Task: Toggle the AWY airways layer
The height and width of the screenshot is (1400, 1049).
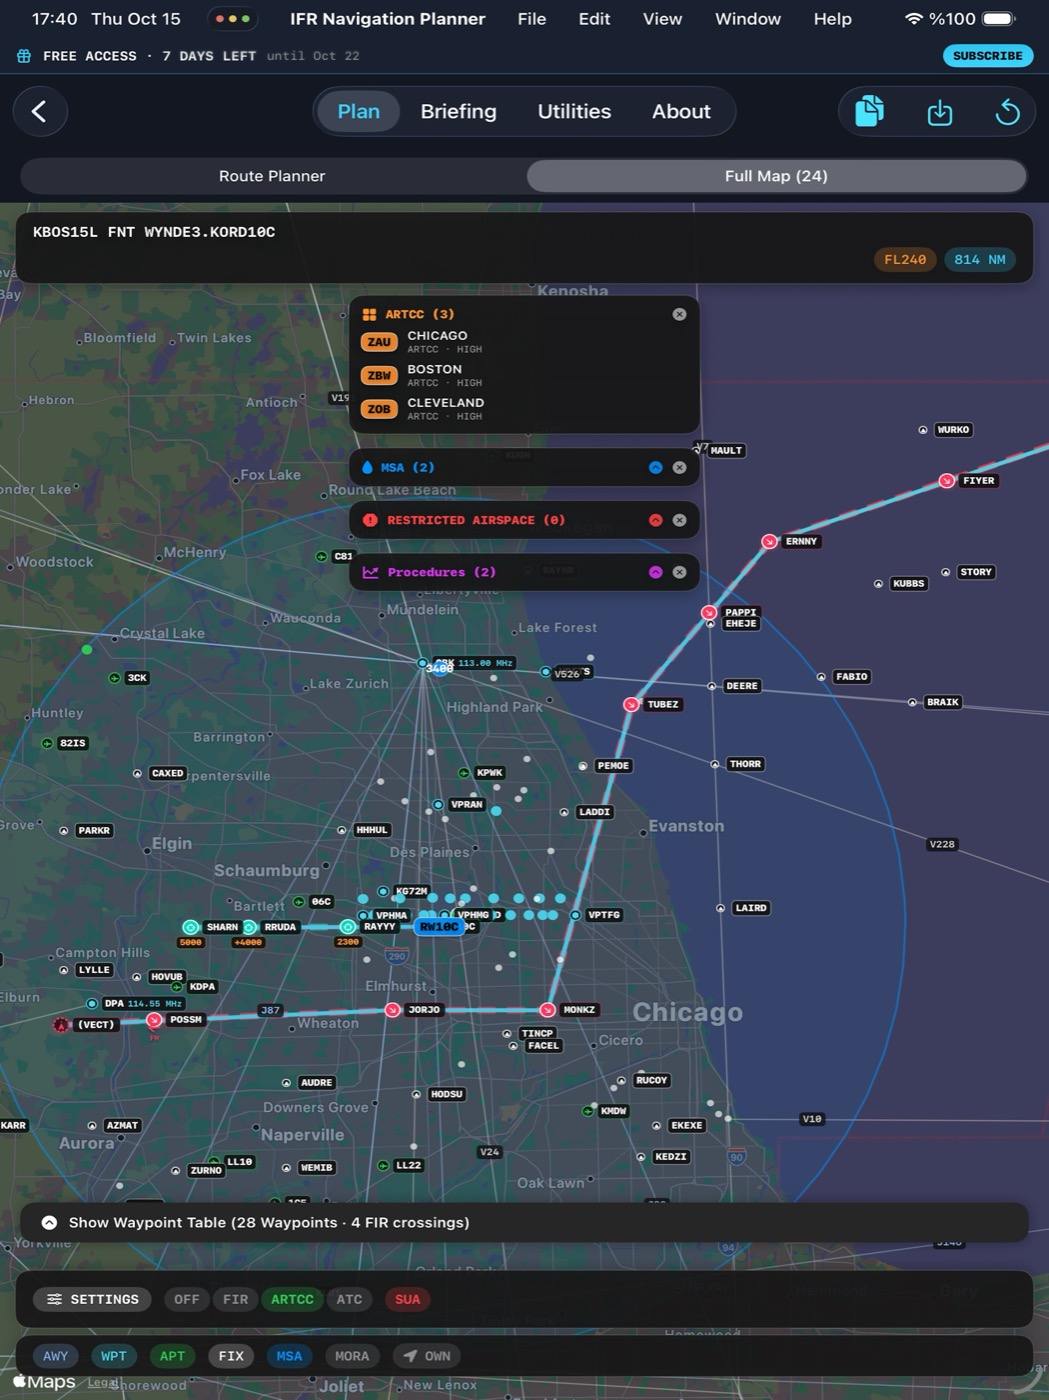Action: click(56, 1356)
